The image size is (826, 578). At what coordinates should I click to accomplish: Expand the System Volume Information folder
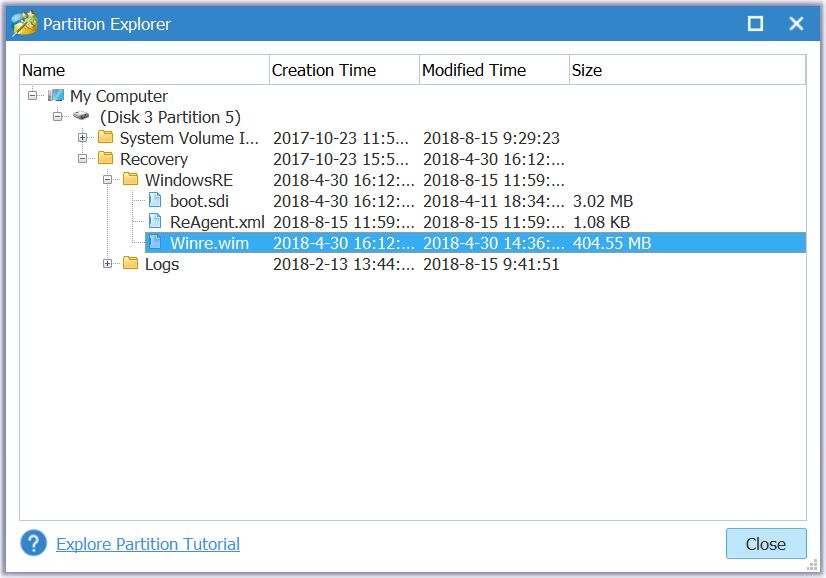click(x=82, y=138)
